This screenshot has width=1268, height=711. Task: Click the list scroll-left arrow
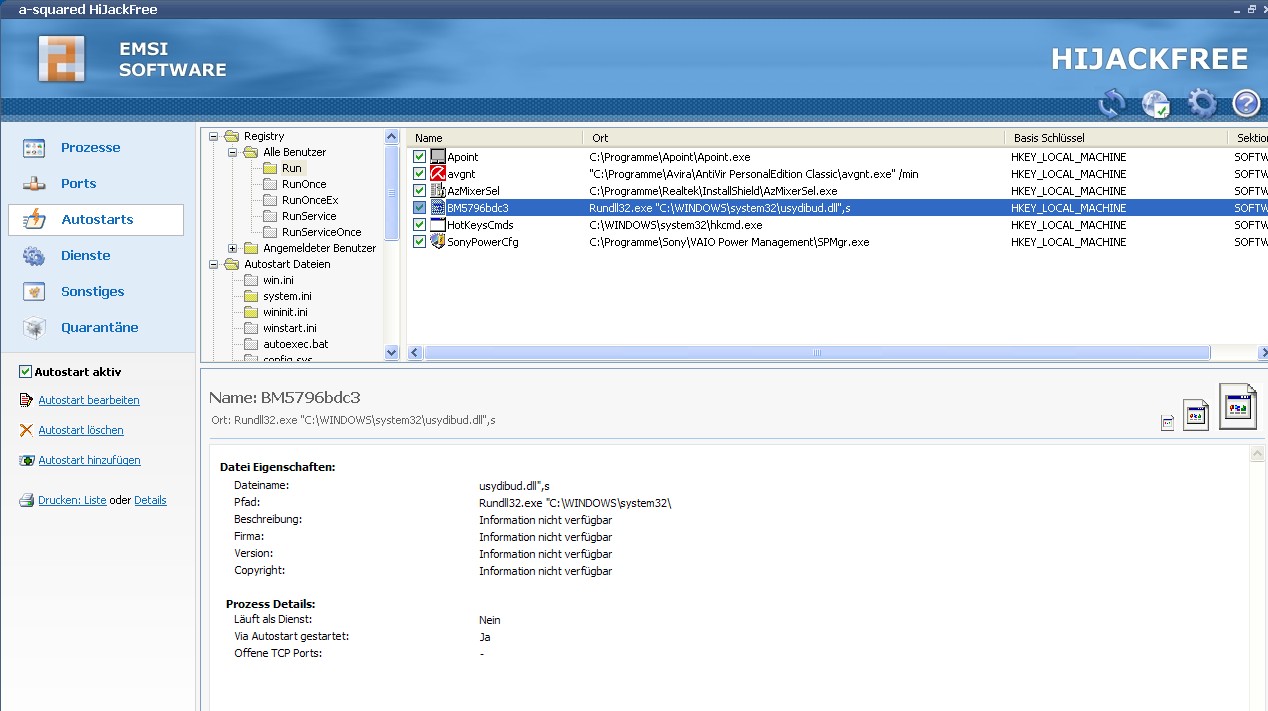[x=414, y=353]
